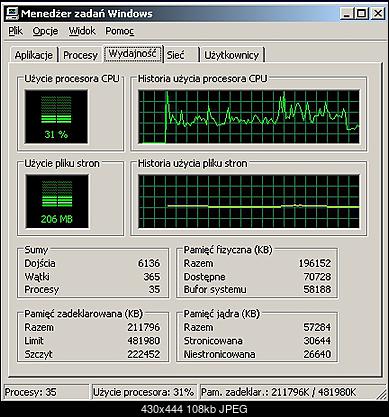This screenshot has width=389, height=417.
Task: Open the Widok menu
Action: (x=82, y=31)
